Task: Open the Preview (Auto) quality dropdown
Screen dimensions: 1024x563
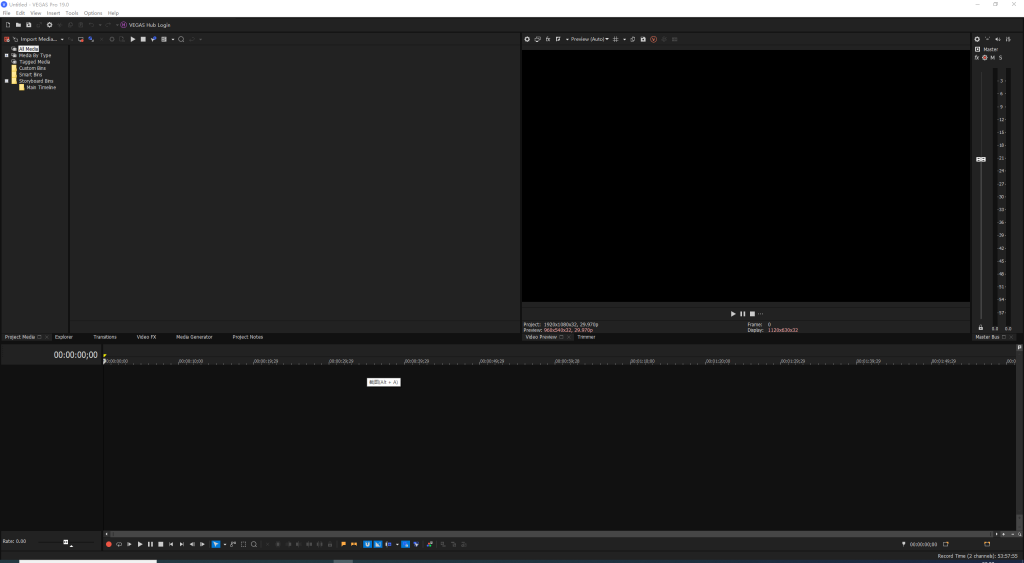Action: tap(590, 39)
